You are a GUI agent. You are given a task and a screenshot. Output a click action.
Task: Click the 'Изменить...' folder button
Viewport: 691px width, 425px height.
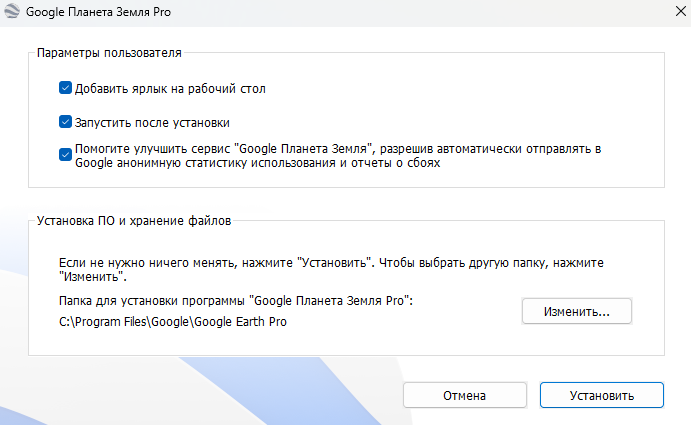coord(576,312)
